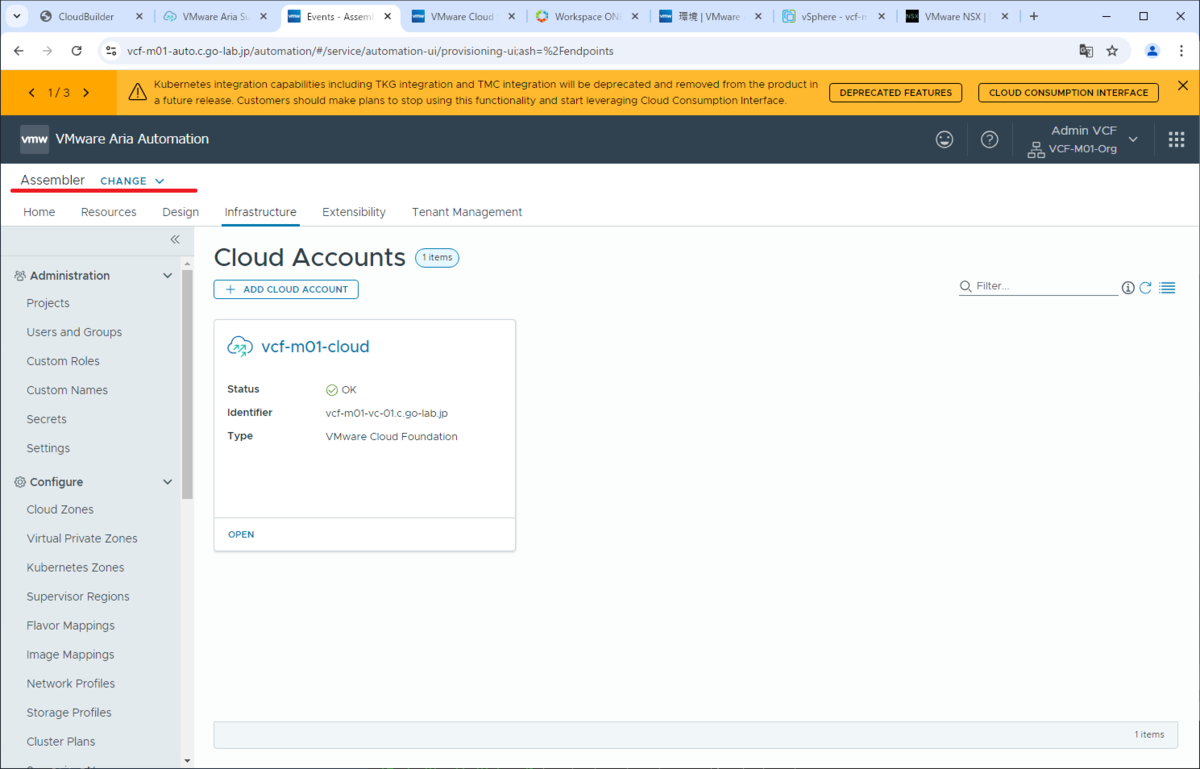This screenshot has height=769, width=1200.
Task: Open Storage Profiles in sidebar
Action: click(x=69, y=712)
